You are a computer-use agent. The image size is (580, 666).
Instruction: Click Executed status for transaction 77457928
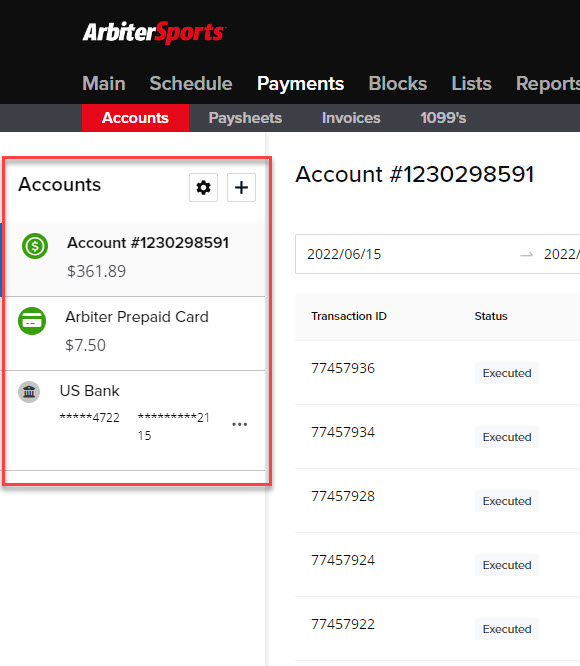[x=507, y=501]
